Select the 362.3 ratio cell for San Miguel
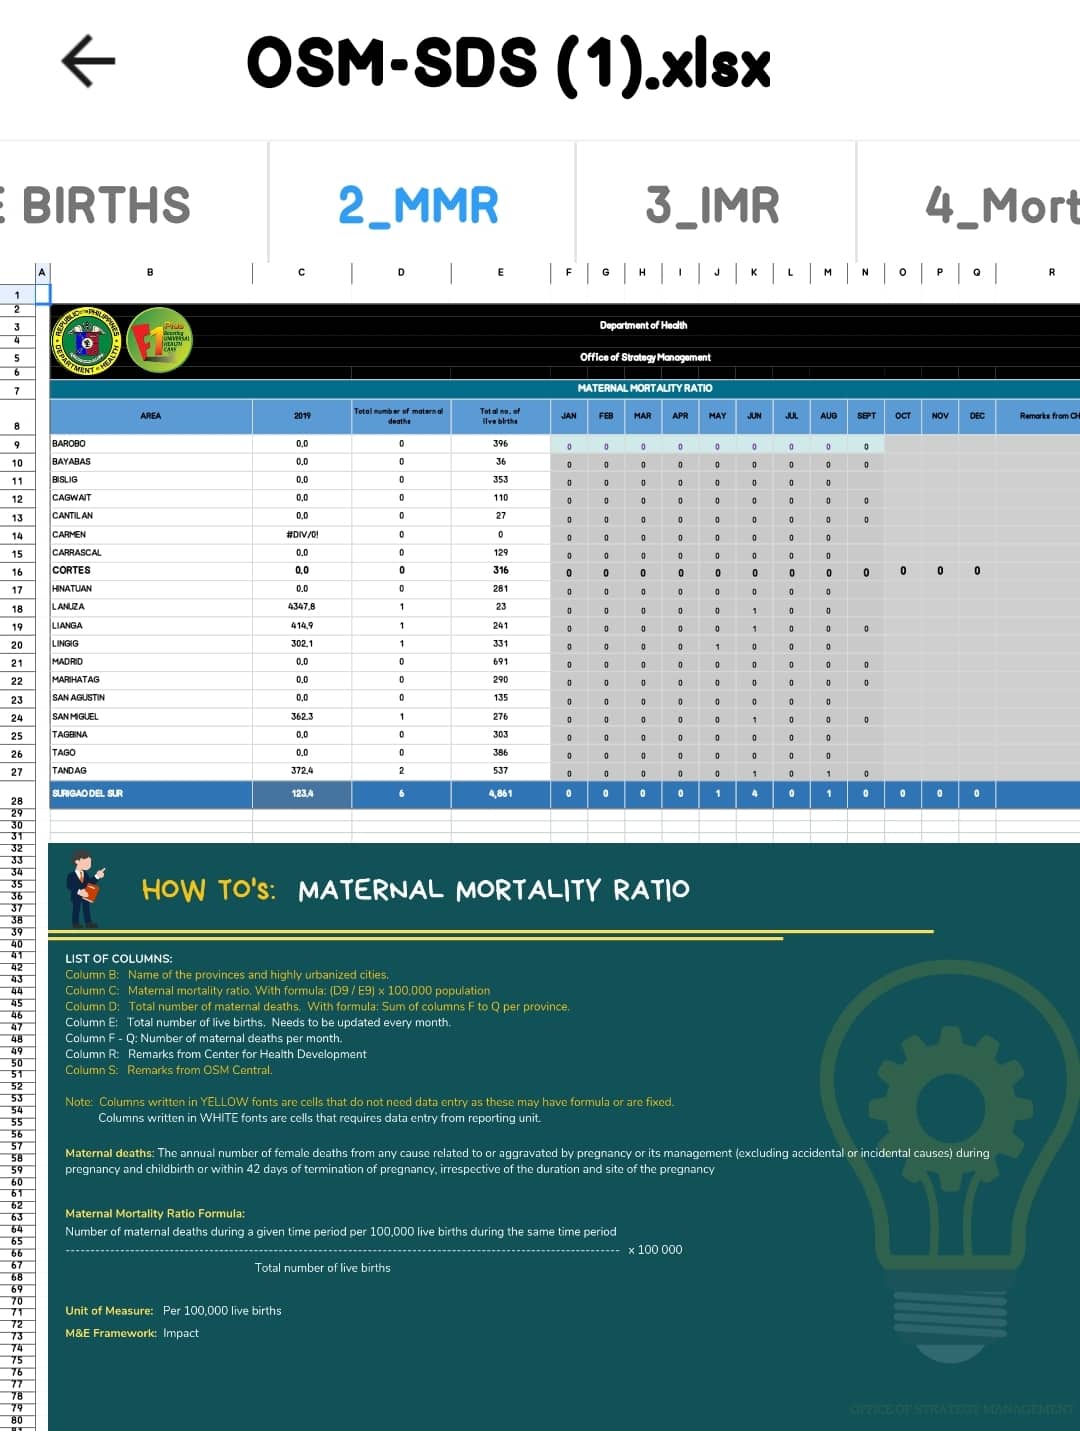Viewport: 1080px width, 1431px height. click(x=302, y=716)
